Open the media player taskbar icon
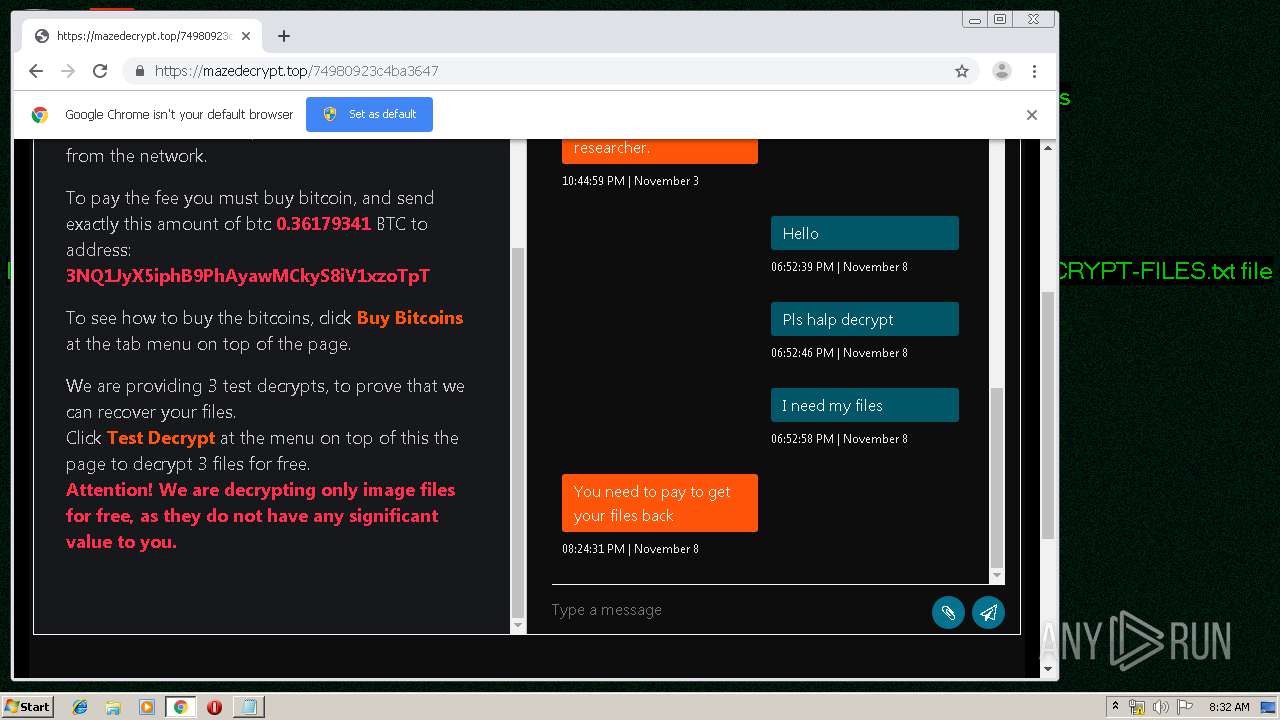The height and width of the screenshot is (720, 1280). [x=147, y=707]
